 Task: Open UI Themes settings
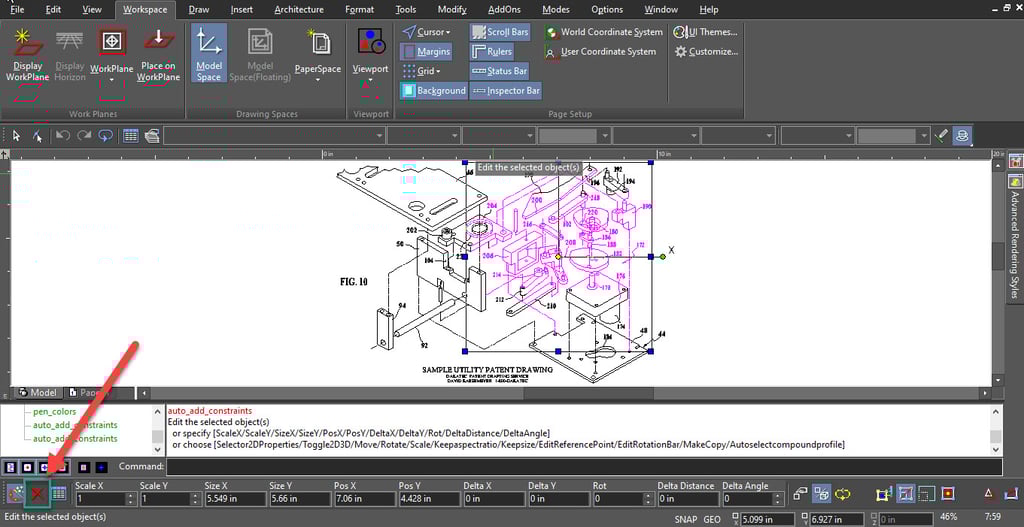coord(706,32)
